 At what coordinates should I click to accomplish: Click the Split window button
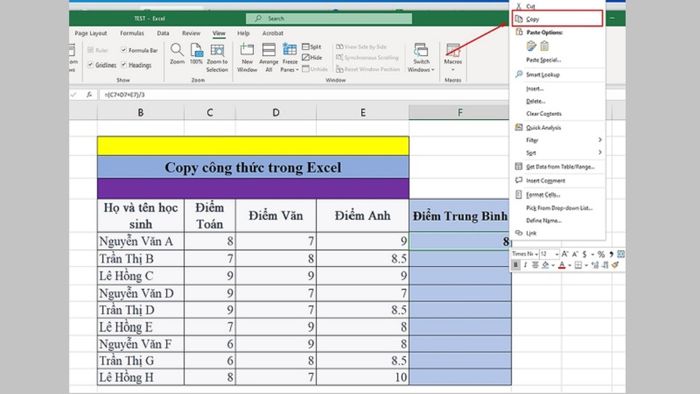point(312,47)
